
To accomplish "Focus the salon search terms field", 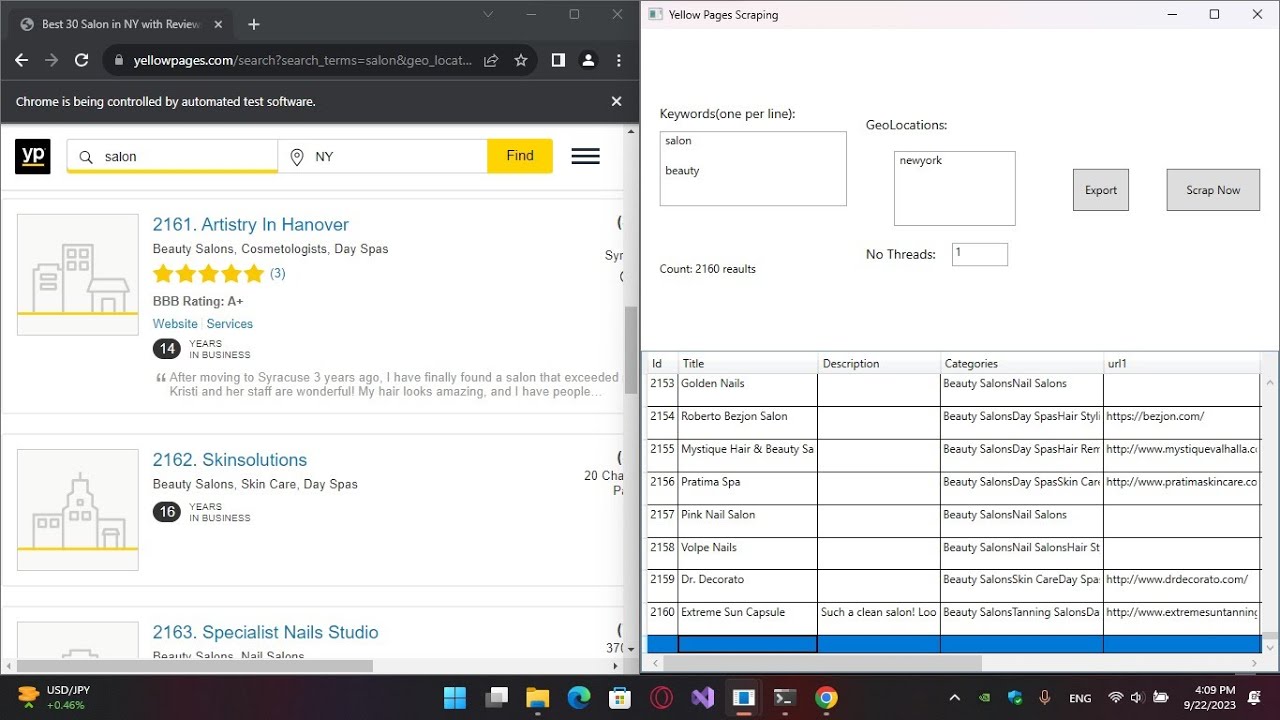I will (x=172, y=156).
